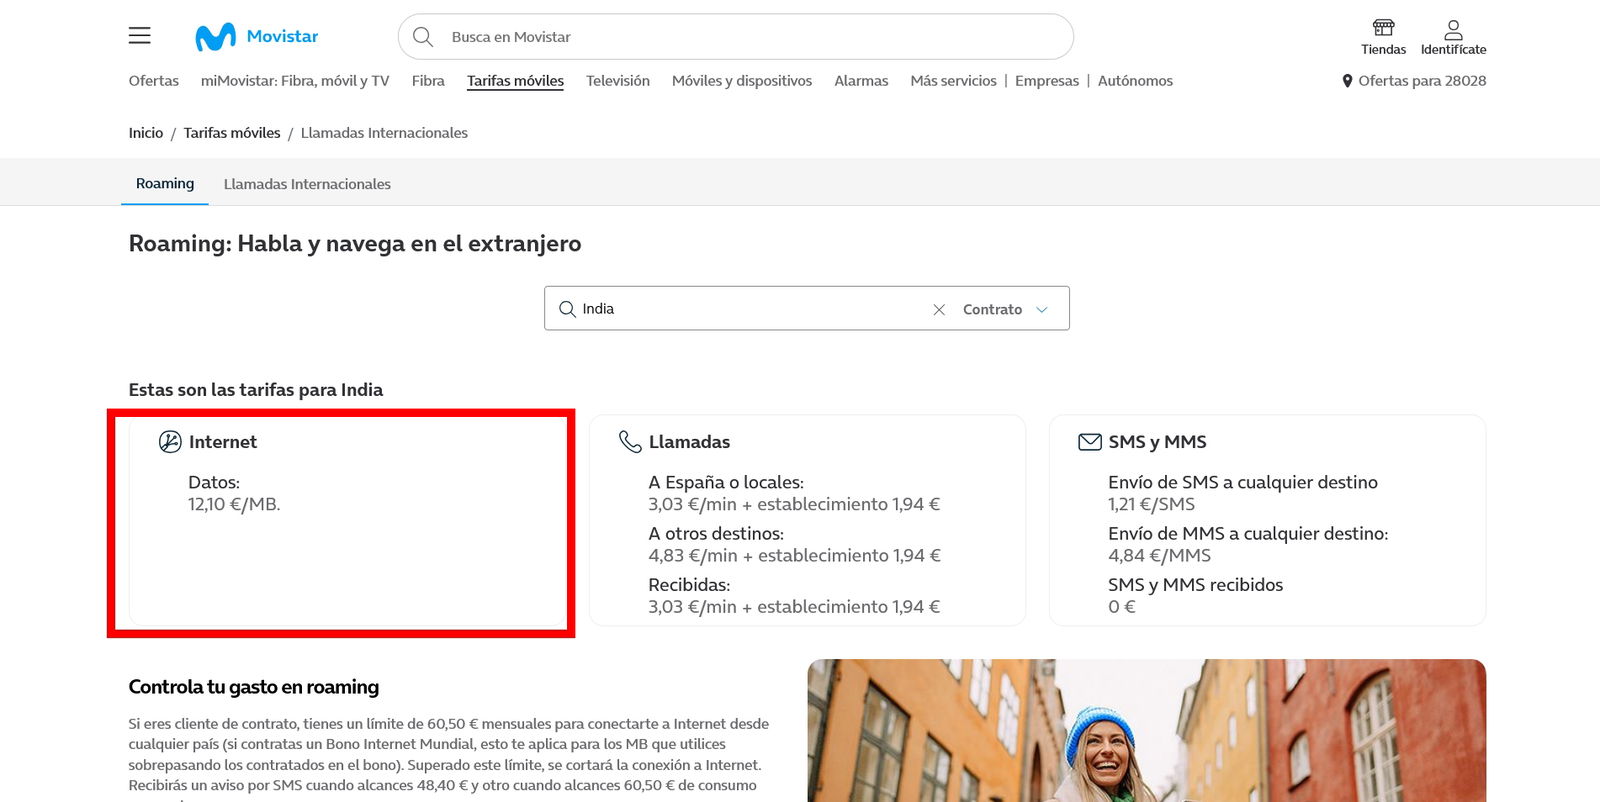Click the SMS y MMS envelope icon

[x=1090, y=442]
